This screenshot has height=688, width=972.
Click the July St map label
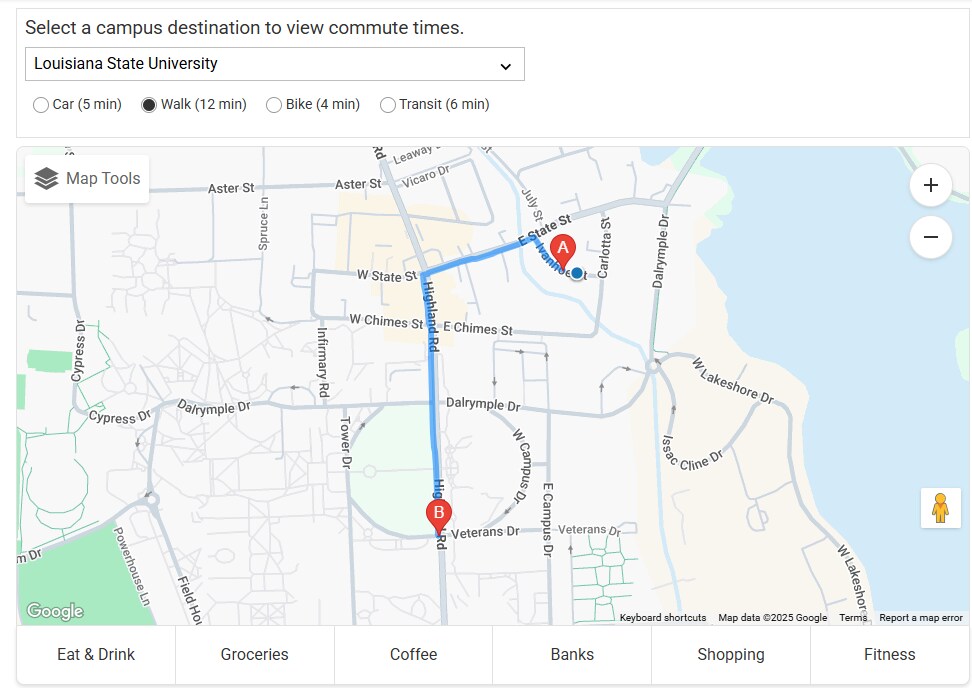(x=532, y=205)
